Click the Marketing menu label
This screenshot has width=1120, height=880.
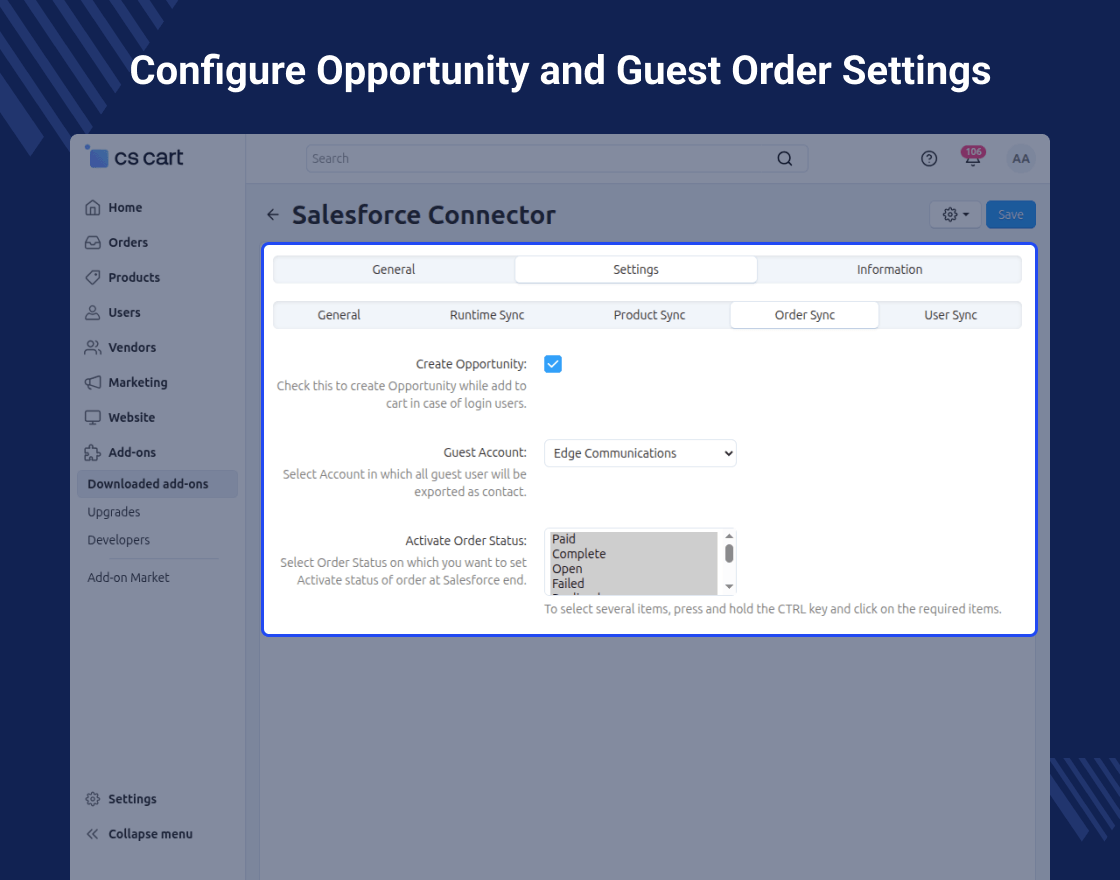pos(138,383)
